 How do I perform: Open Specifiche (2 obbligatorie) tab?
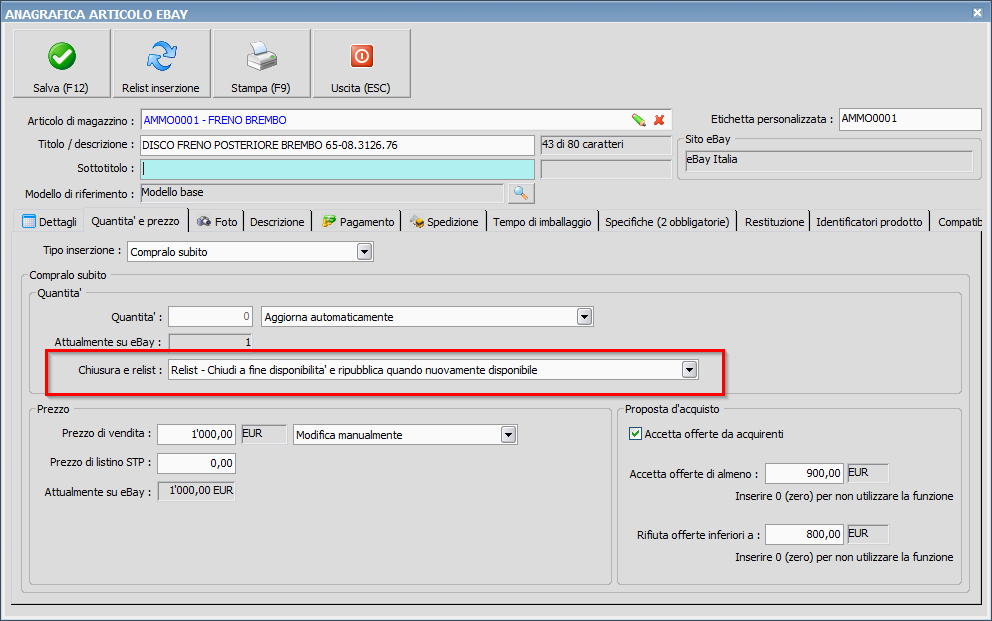667,222
